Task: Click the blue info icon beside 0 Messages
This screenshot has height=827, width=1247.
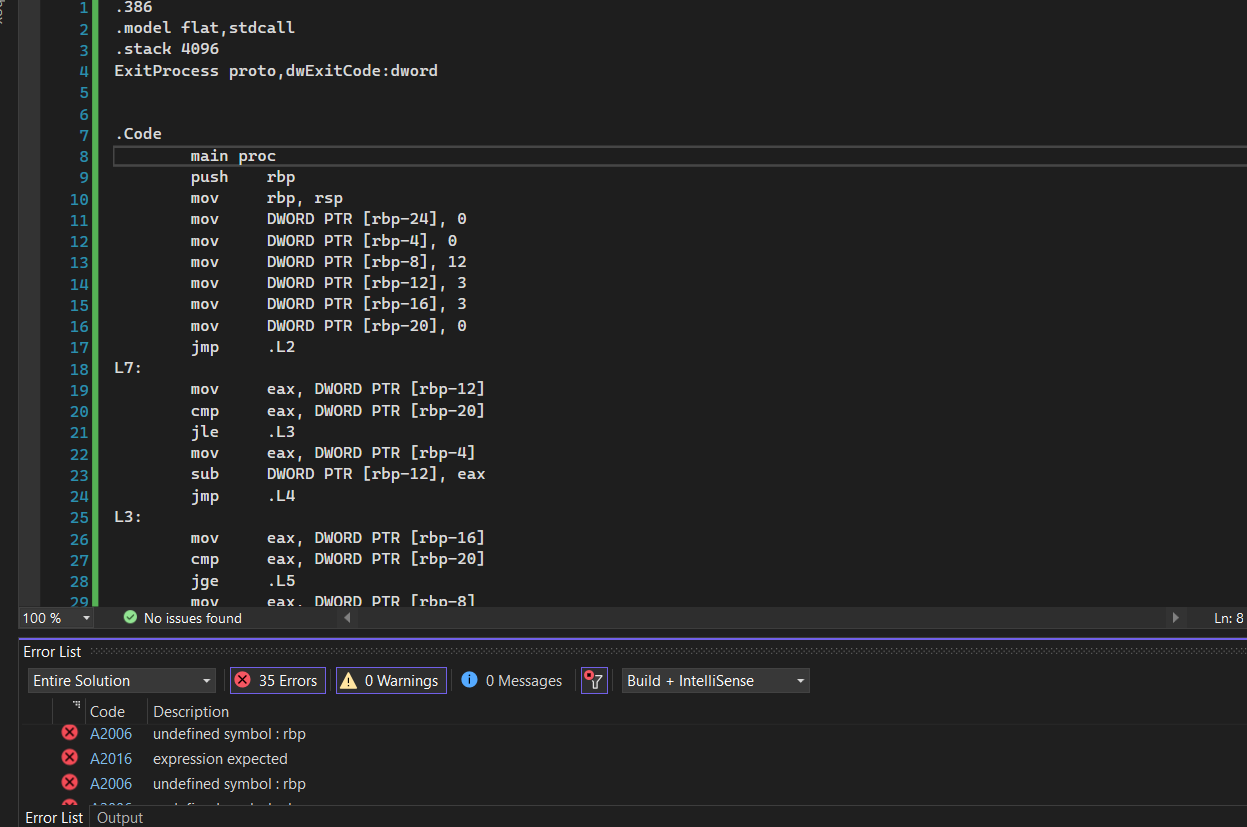Action: coord(470,680)
